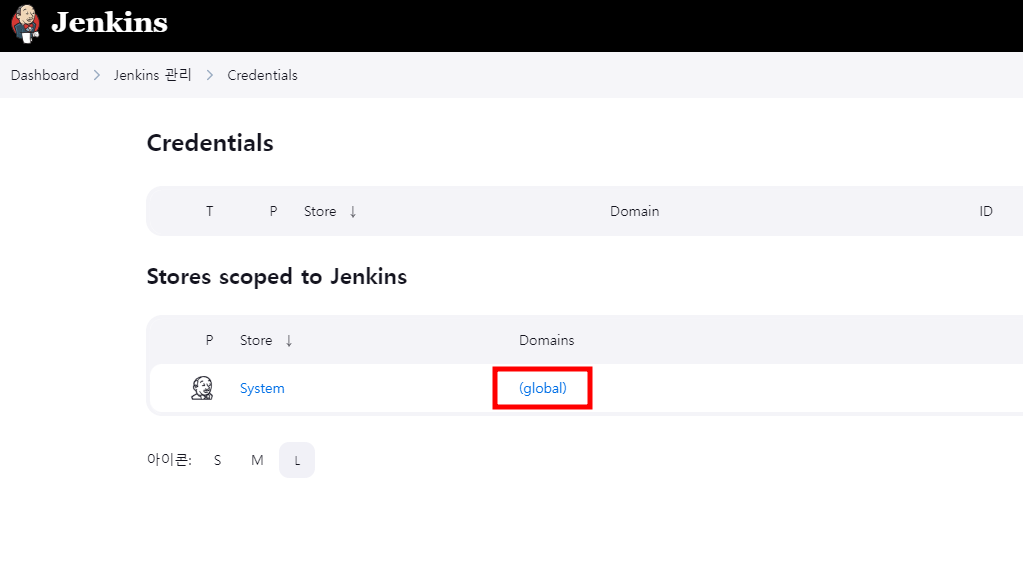Click the System store Jenkins icon
1023x581 pixels.
coord(202,388)
